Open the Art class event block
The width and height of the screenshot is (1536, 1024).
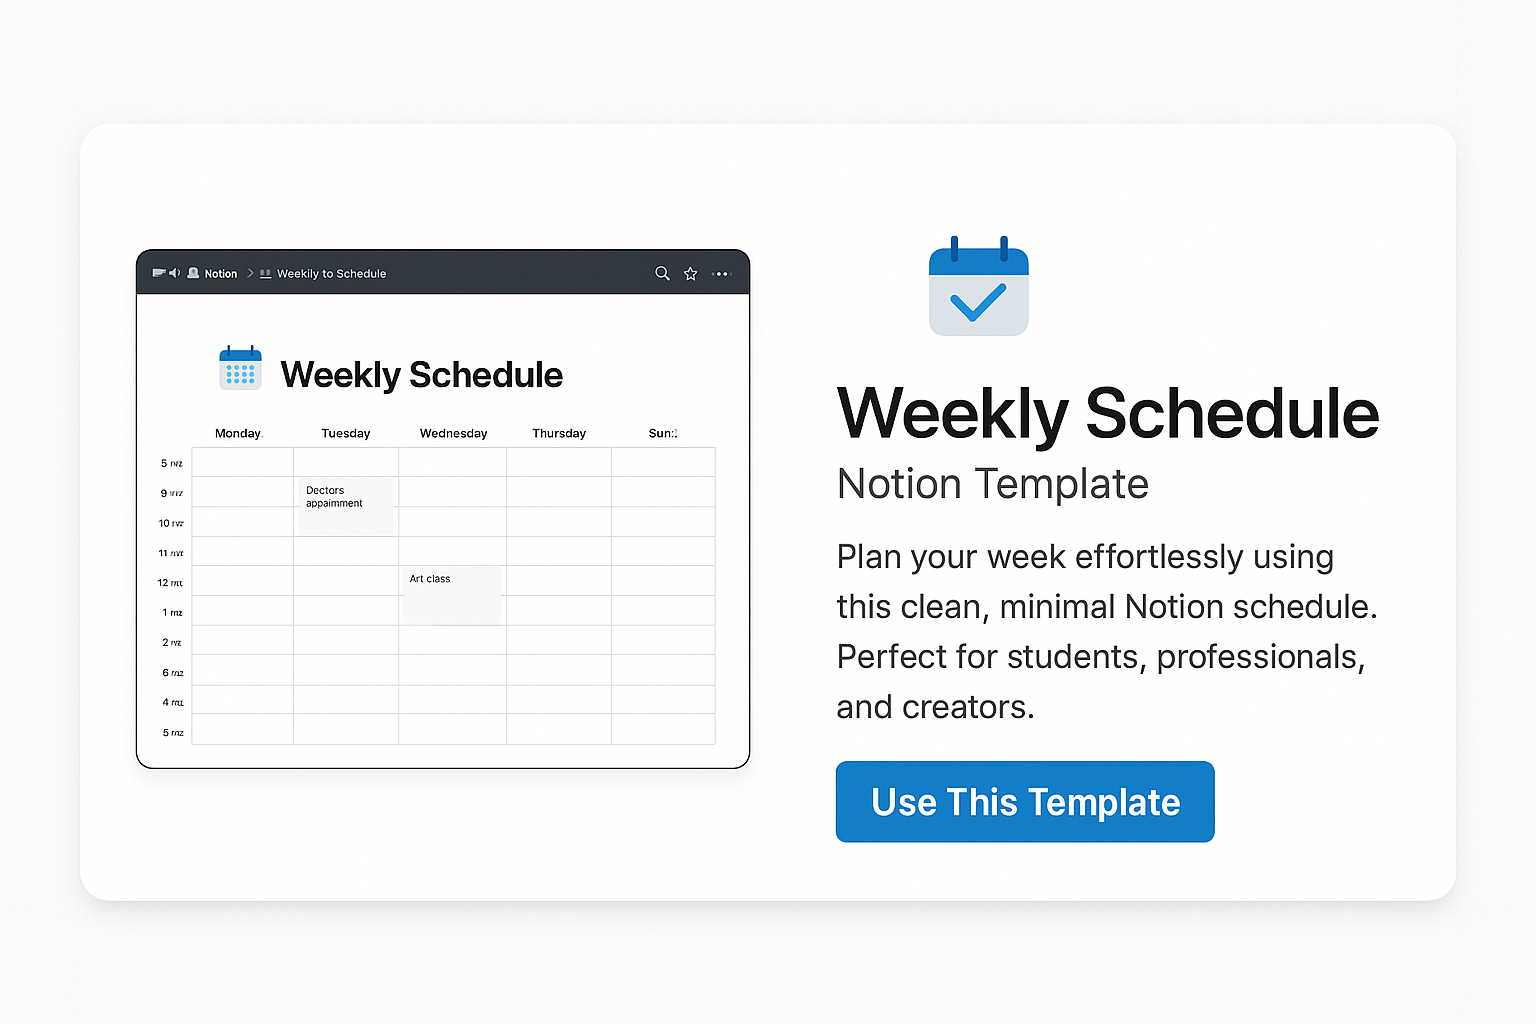451,595
